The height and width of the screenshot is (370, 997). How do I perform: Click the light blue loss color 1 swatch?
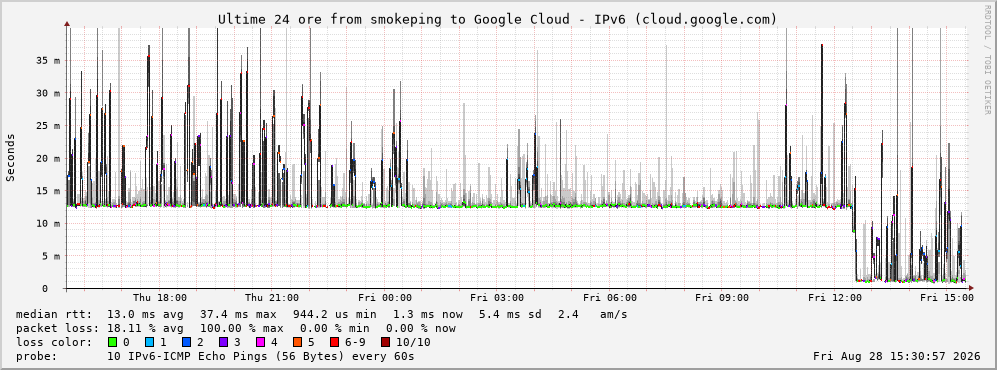click(x=149, y=343)
